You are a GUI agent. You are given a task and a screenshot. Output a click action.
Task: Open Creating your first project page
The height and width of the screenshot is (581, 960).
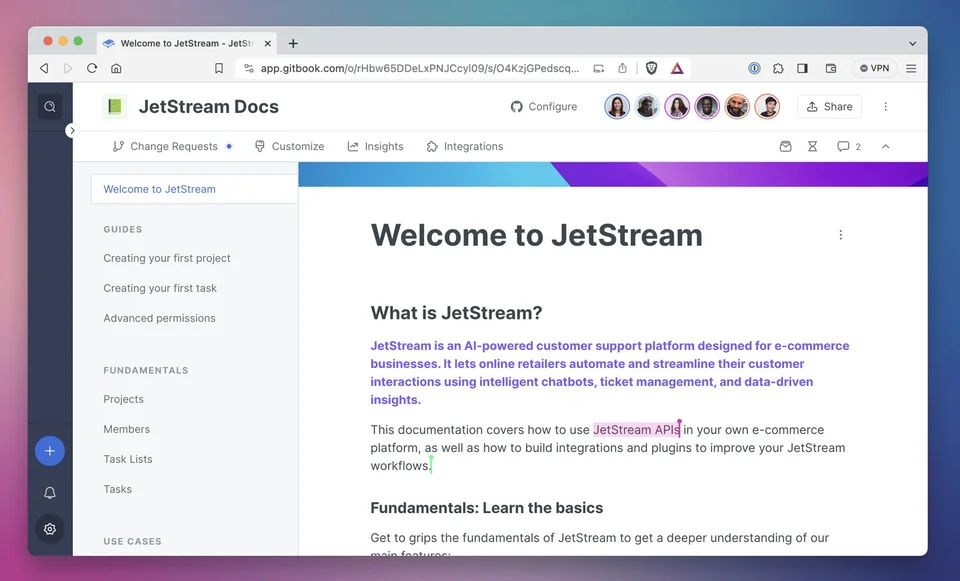[167, 258]
